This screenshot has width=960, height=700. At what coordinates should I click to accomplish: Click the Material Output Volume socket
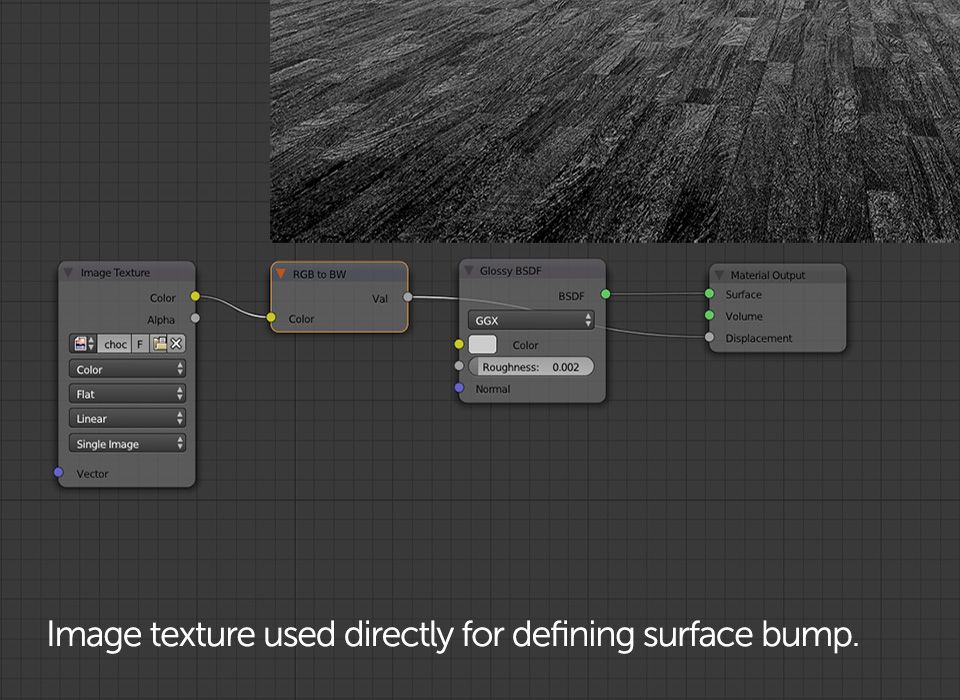pyautogui.click(x=709, y=315)
